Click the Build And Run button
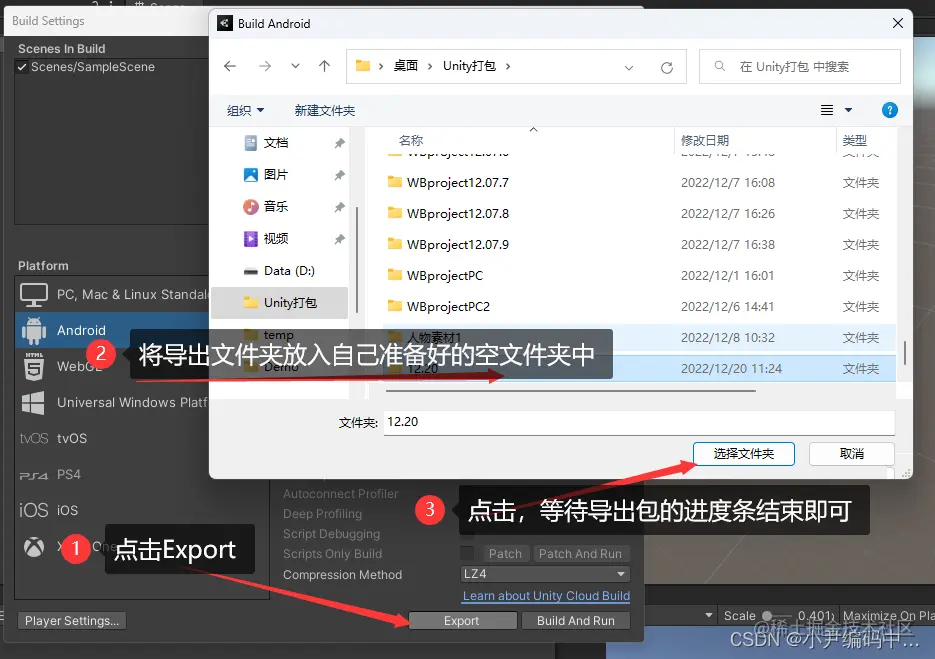 pos(575,621)
